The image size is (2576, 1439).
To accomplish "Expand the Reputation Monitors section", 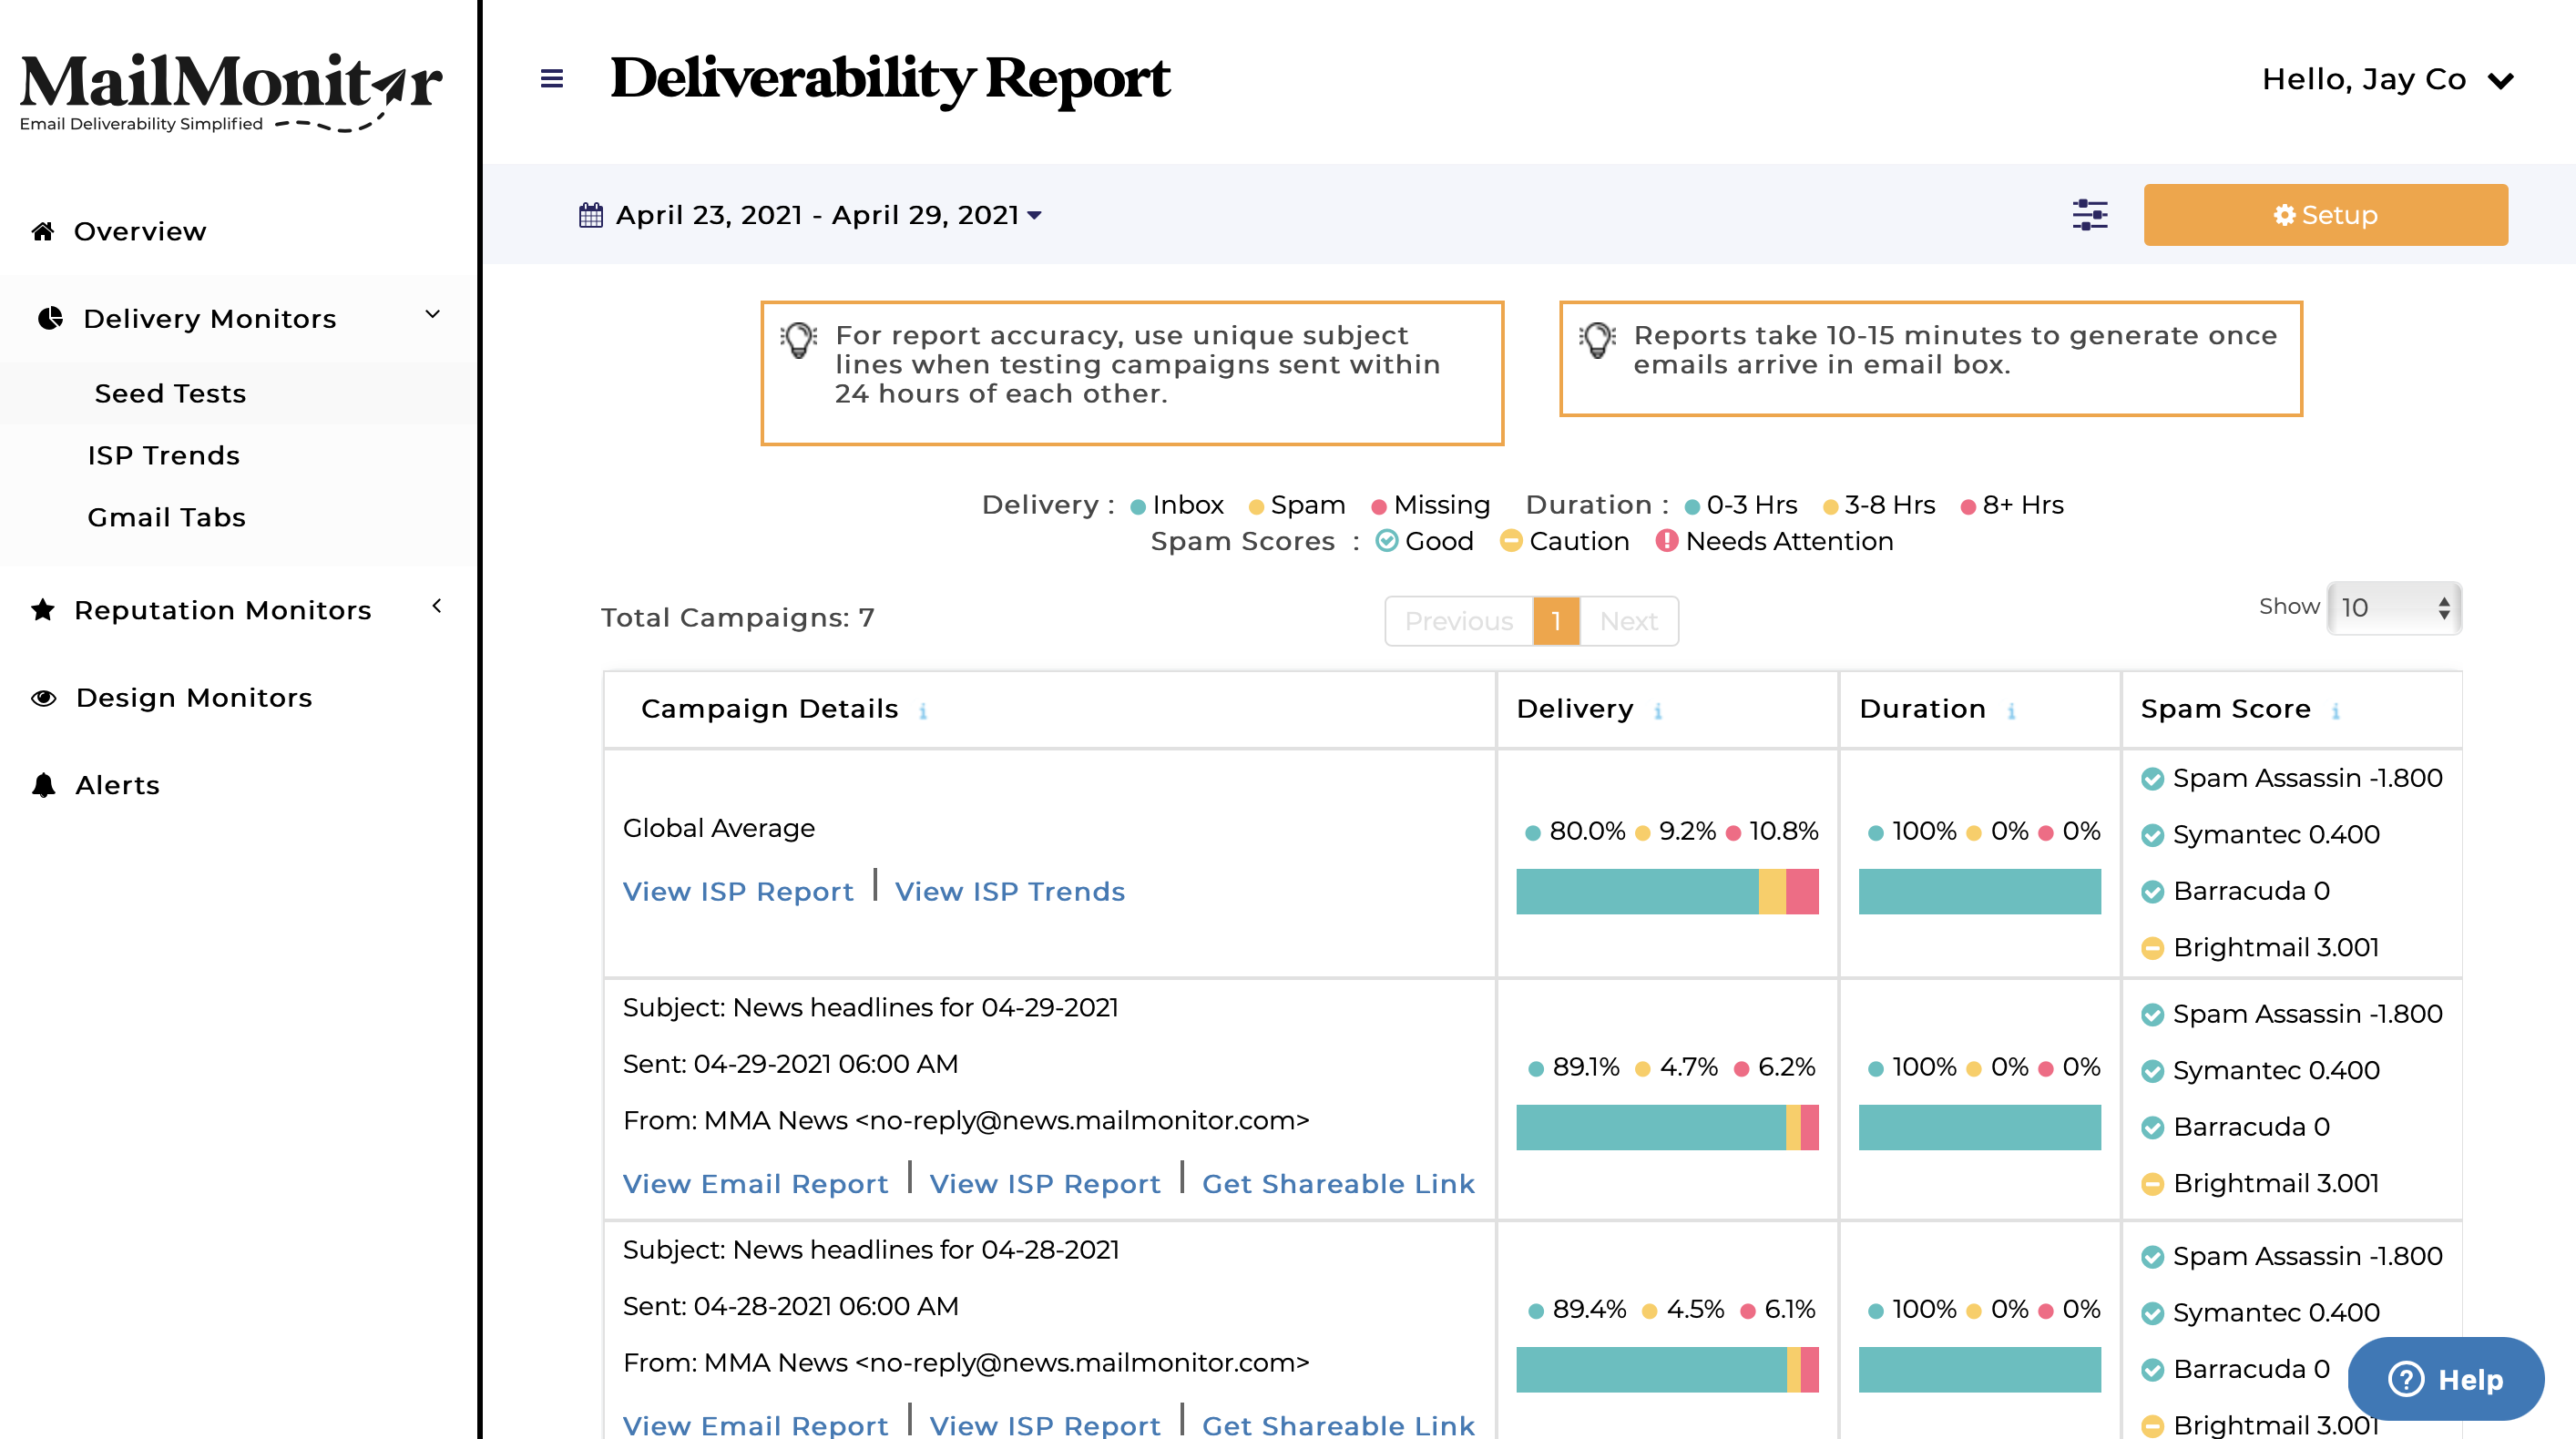I will click(x=437, y=607).
